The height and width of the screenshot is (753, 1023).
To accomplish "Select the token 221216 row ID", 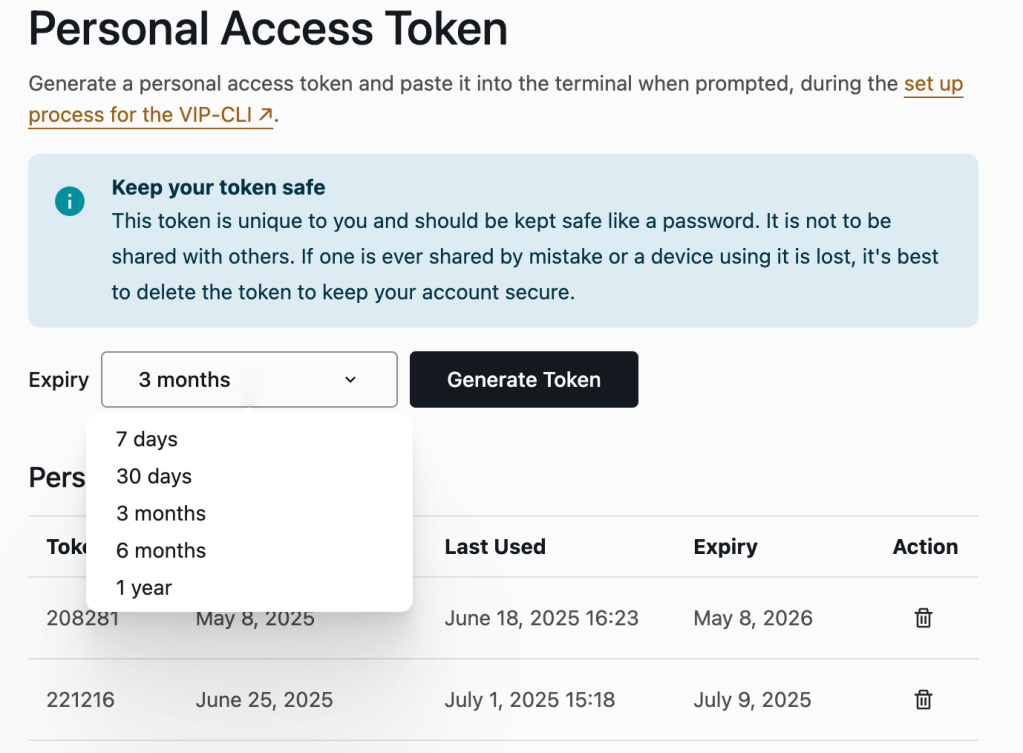I will [80, 699].
